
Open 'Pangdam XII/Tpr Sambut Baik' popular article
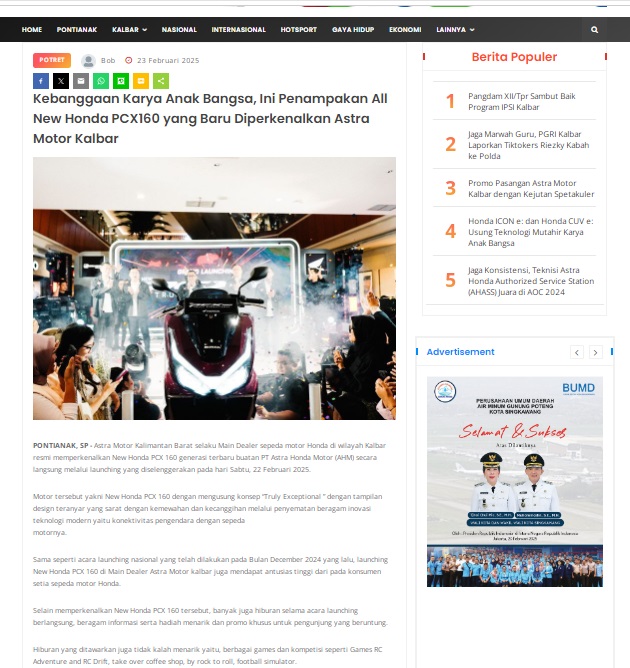pos(522,101)
